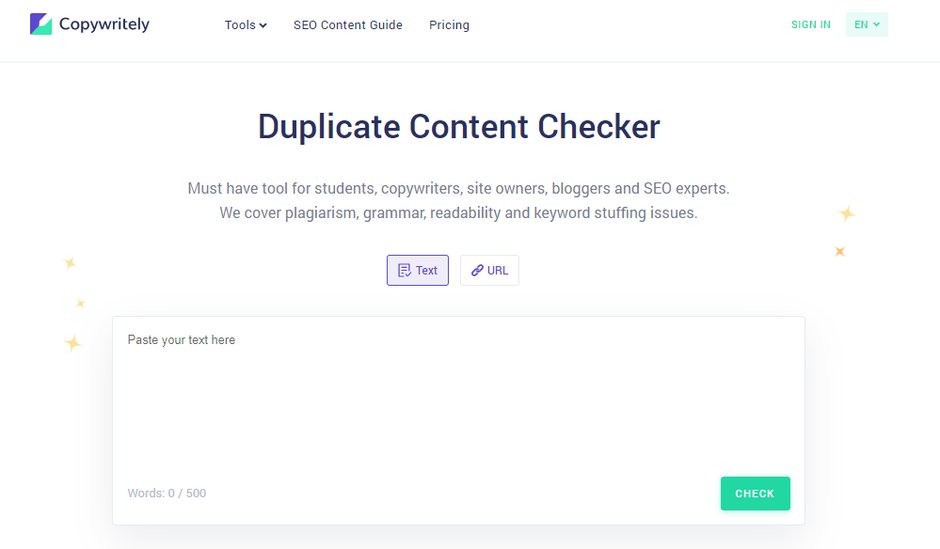Switch to the URL input mode
Image resolution: width=940 pixels, height=549 pixels.
point(489,270)
